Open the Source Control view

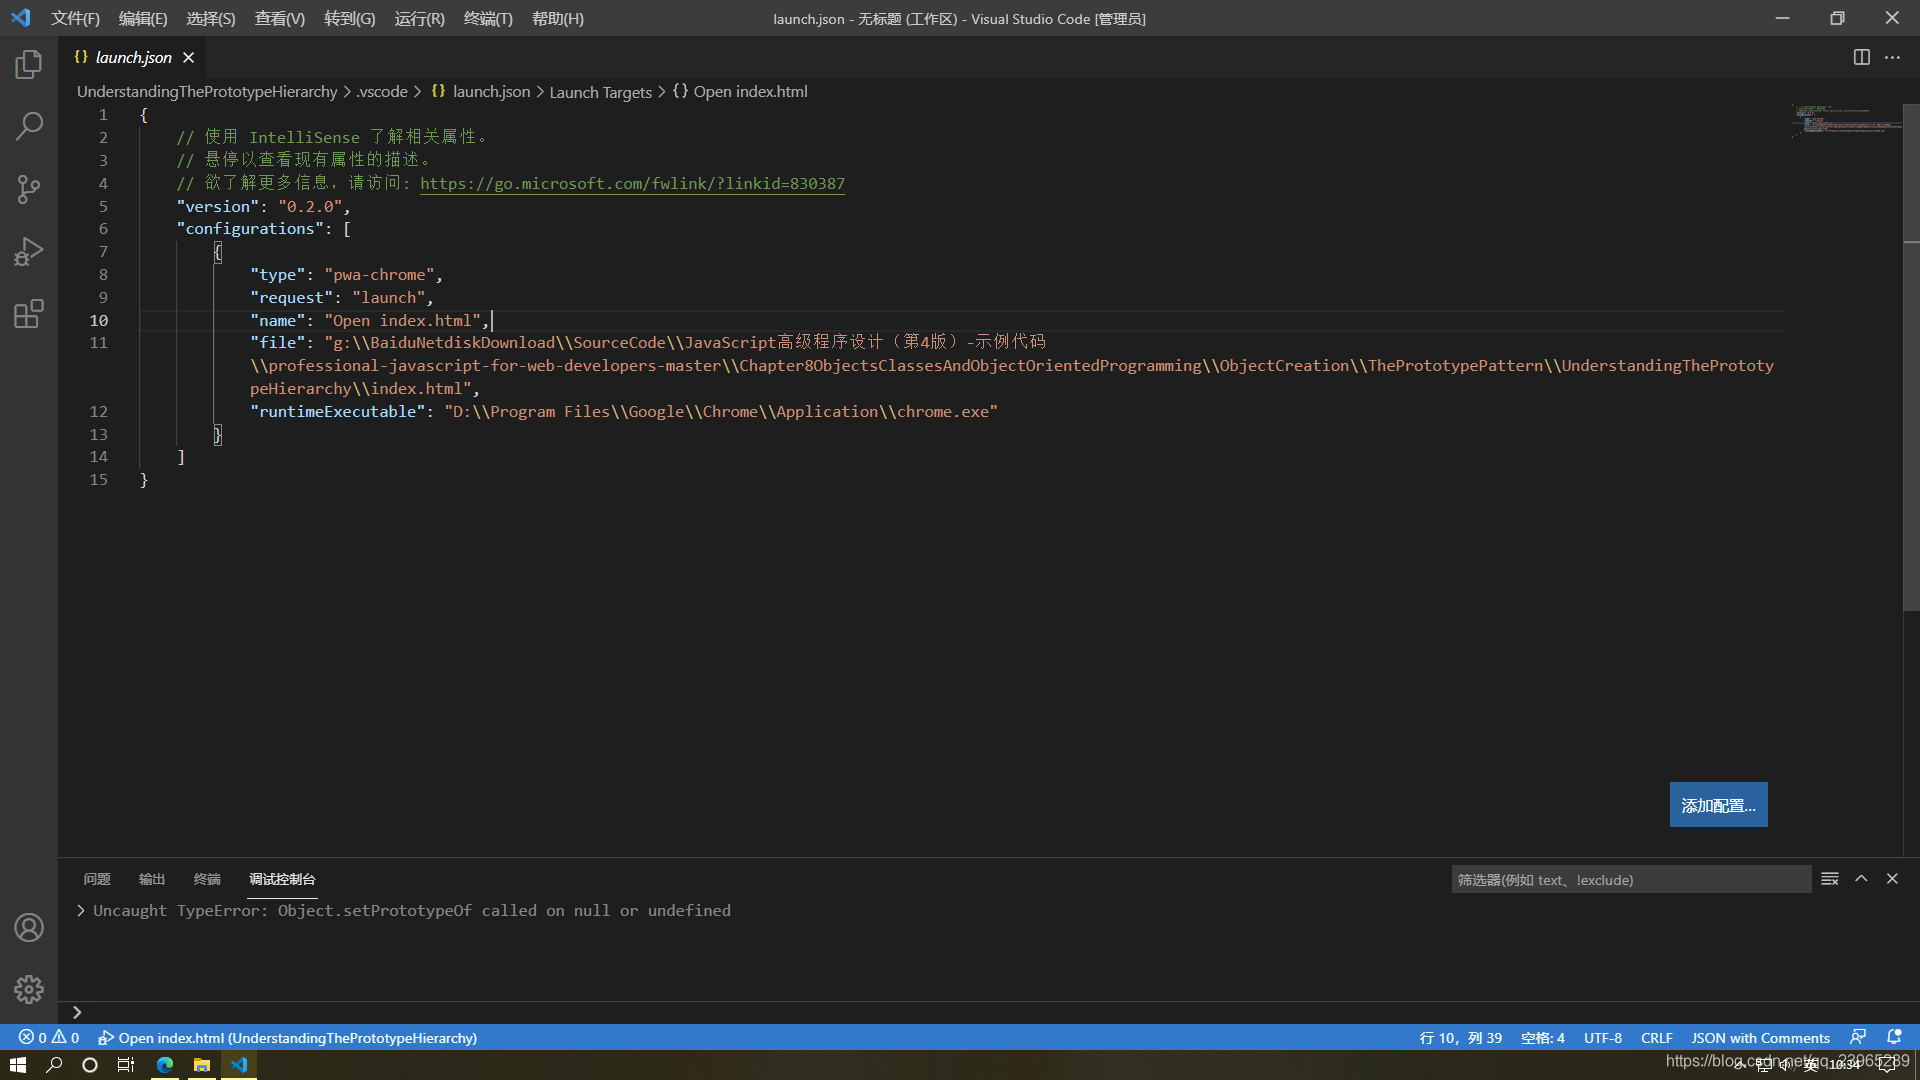[x=28, y=189]
